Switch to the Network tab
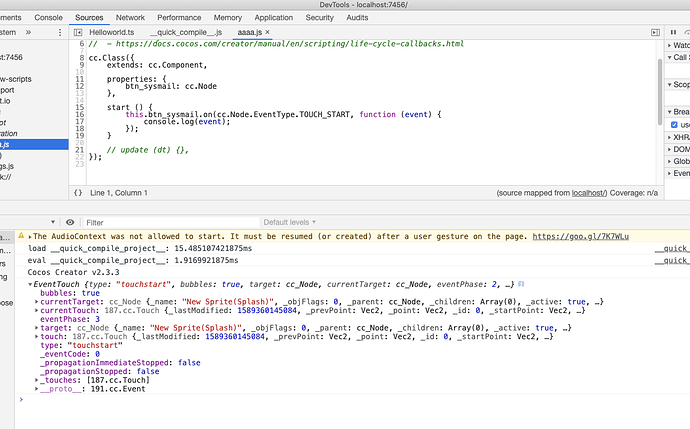The width and height of the screenshot is (690, 429). (x=130, y=18)
